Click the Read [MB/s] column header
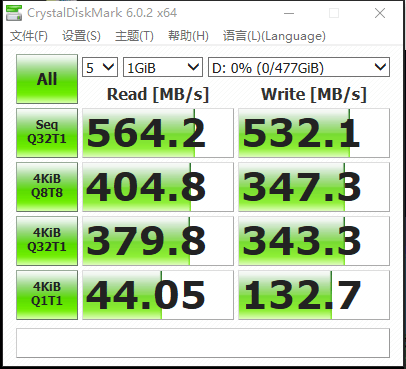The width and height of the screenshot is (406, 369). tap(158, 94)
